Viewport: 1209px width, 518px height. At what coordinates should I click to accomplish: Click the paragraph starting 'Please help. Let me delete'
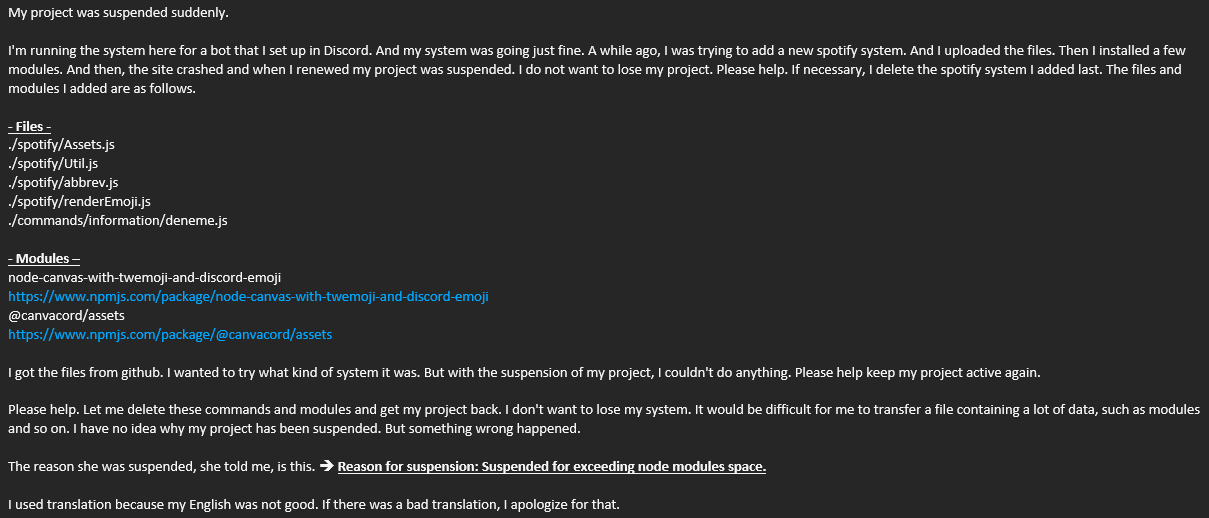point(600,410)
